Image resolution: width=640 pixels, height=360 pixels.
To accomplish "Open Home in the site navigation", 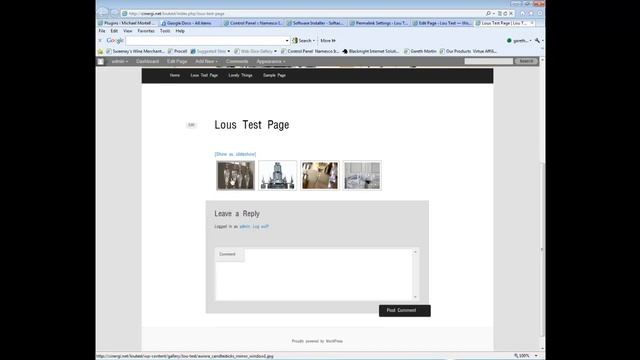I will pyautogui.click(x=175, y=76).
